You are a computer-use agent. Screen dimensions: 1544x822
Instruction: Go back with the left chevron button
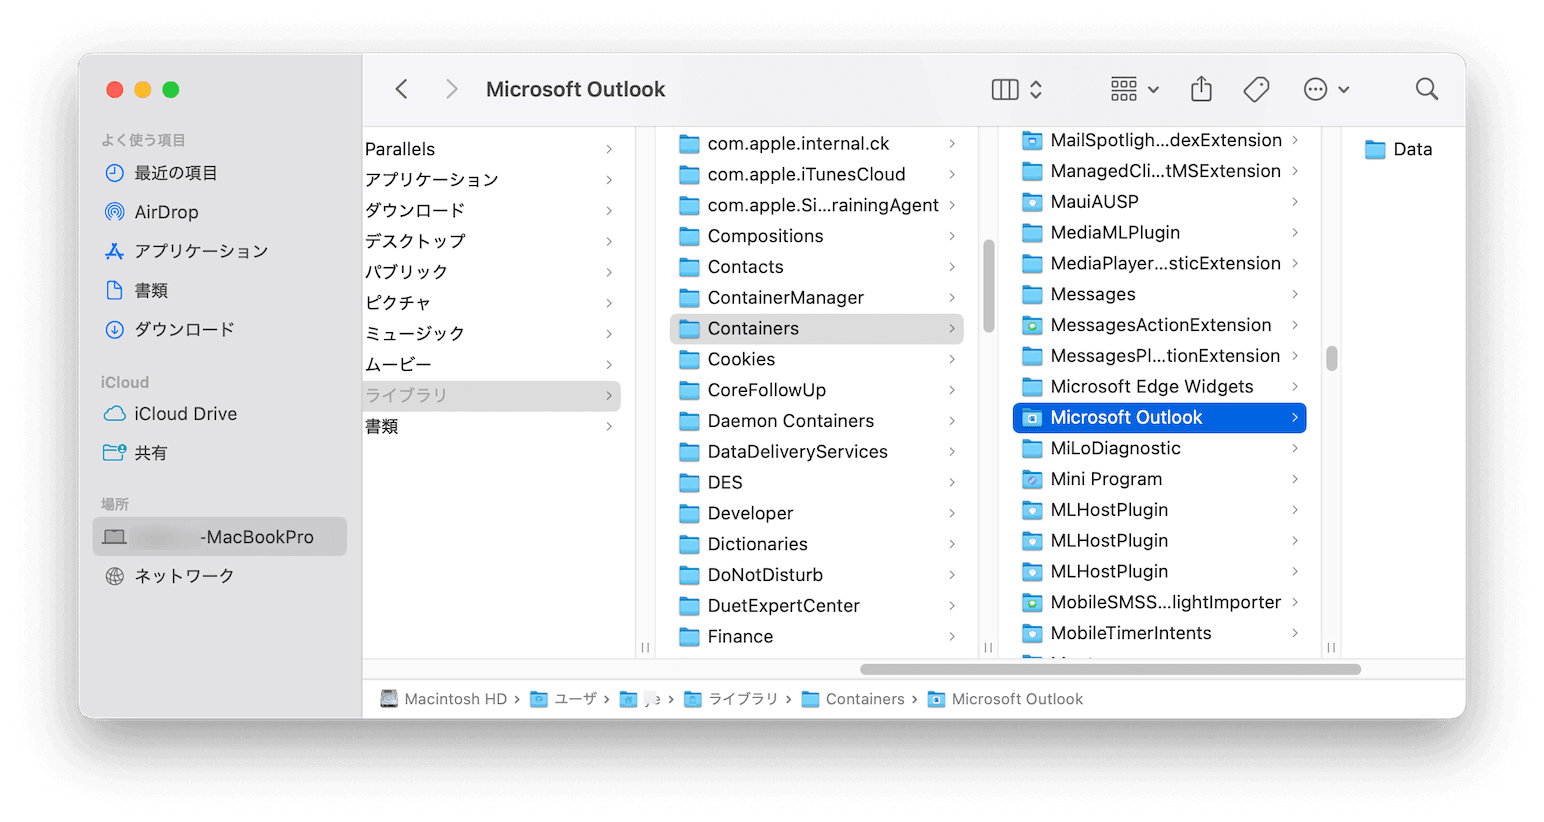pyautogui.click(x=401, y=90)
